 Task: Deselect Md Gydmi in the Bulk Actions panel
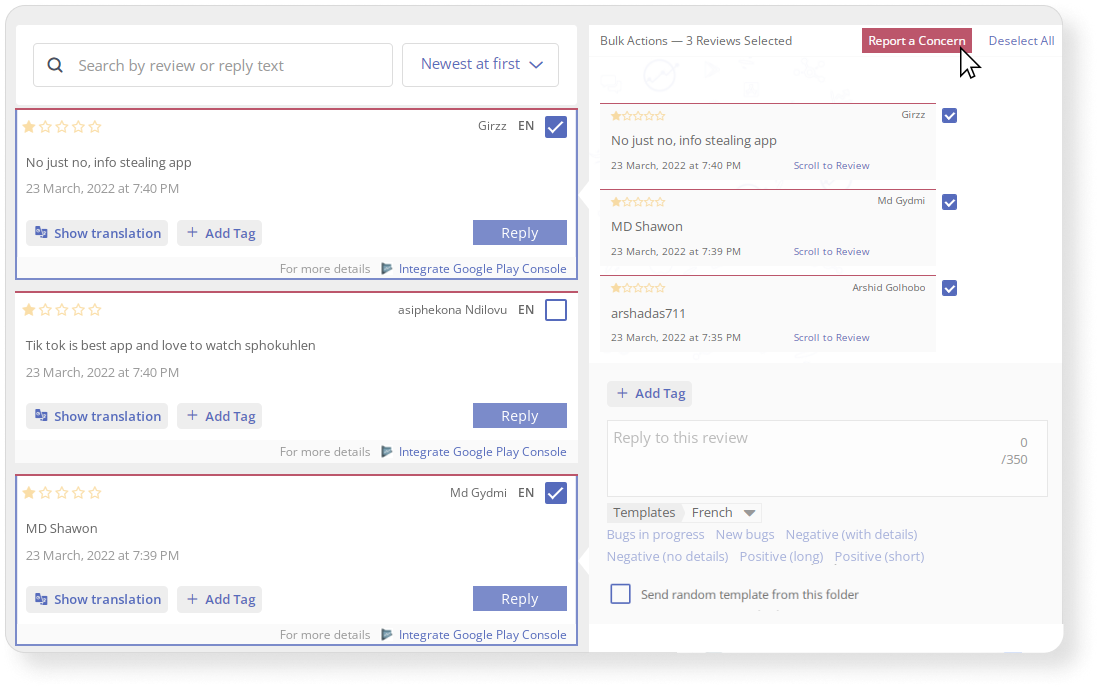[x=950, y=202]
